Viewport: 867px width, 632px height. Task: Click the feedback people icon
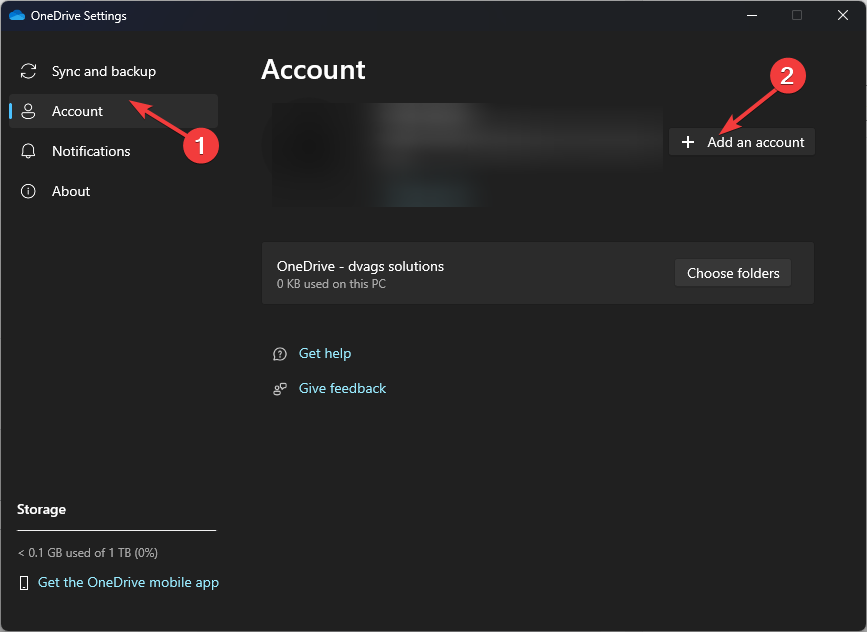pos(280,389)
